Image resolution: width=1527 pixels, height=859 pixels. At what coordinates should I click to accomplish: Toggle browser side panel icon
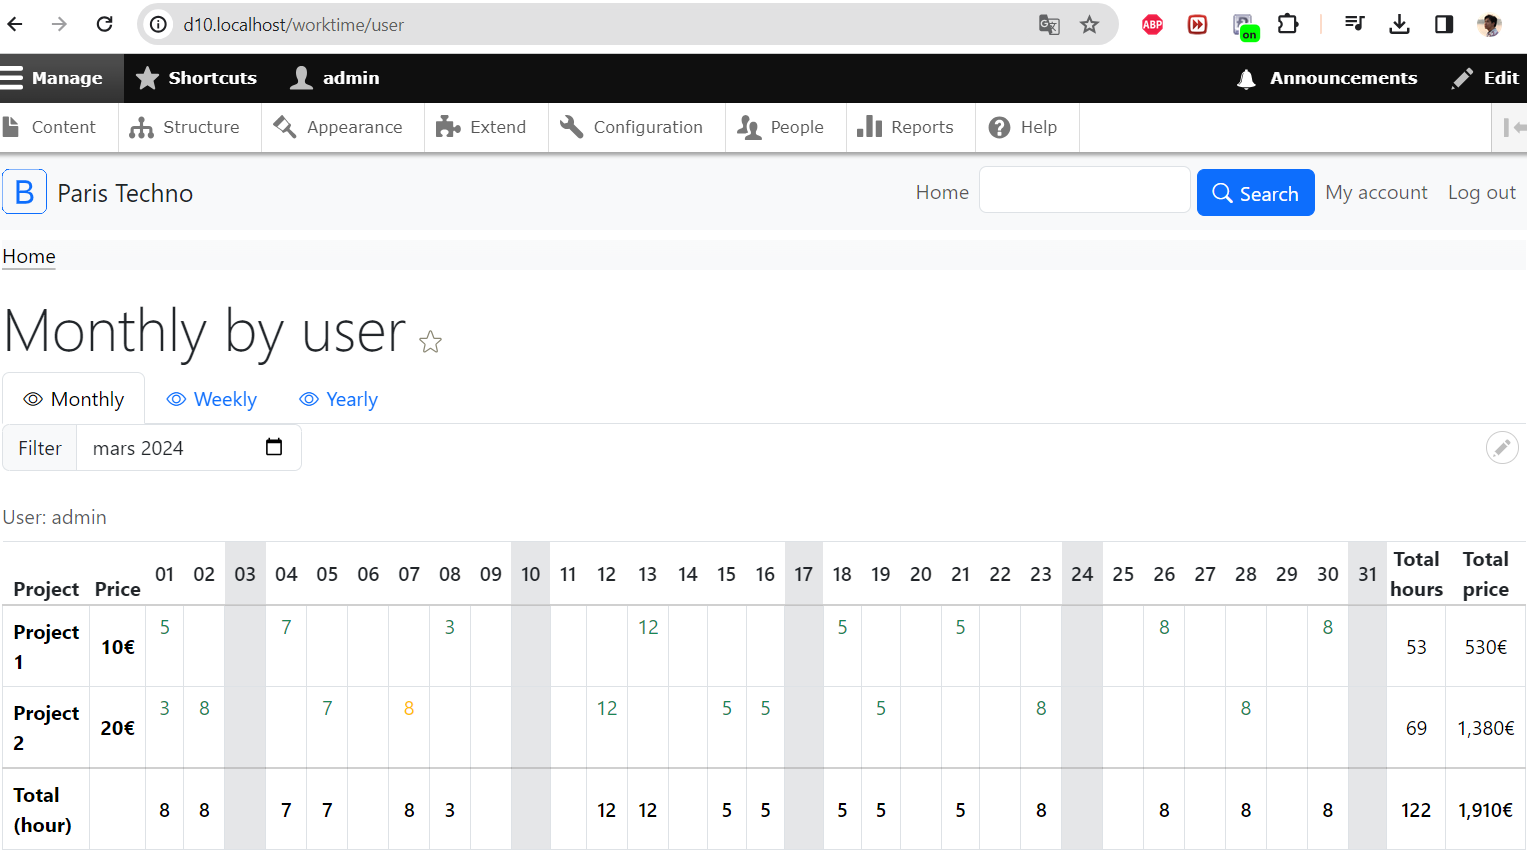1444,24
